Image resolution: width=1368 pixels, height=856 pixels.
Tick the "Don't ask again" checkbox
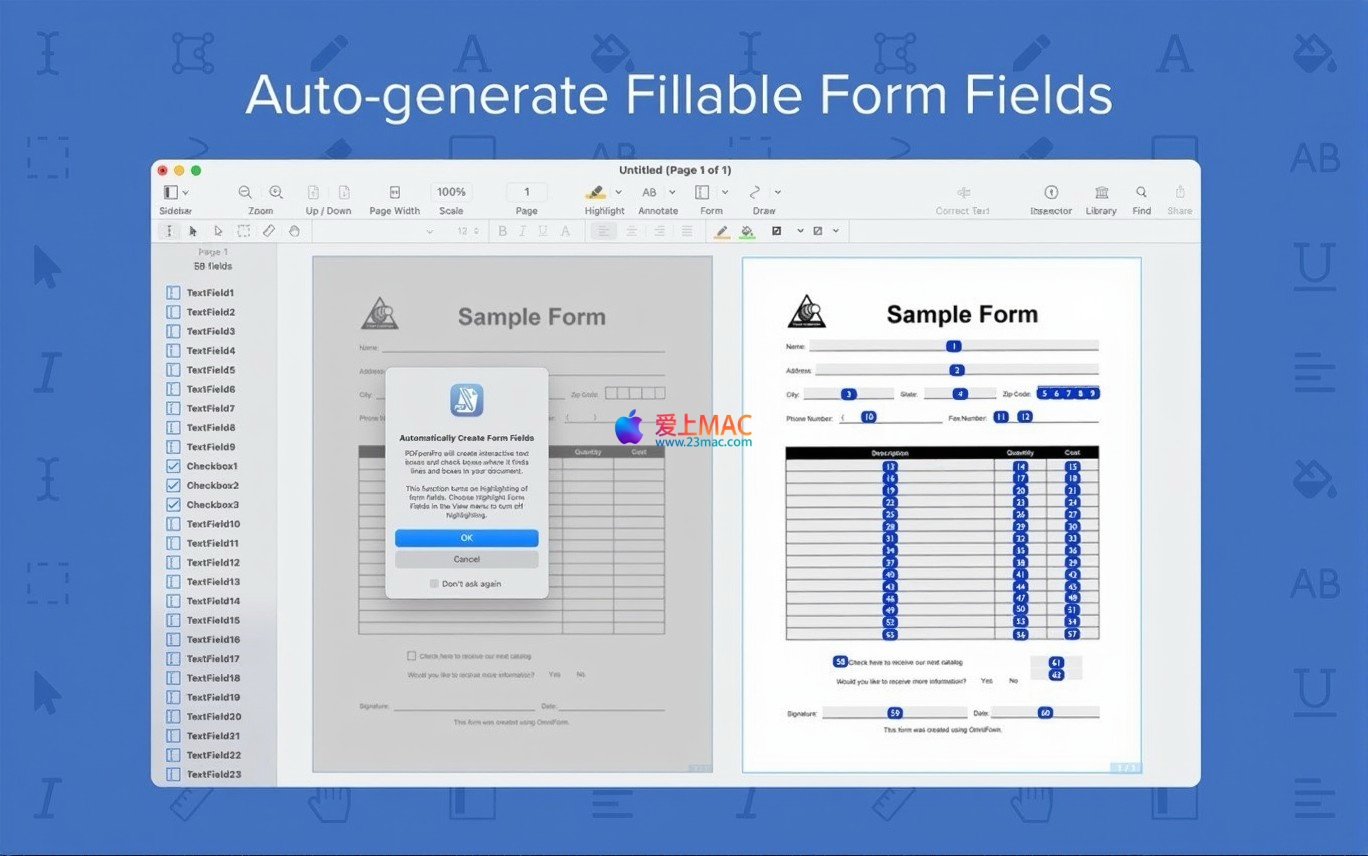(x=434, y=584)
